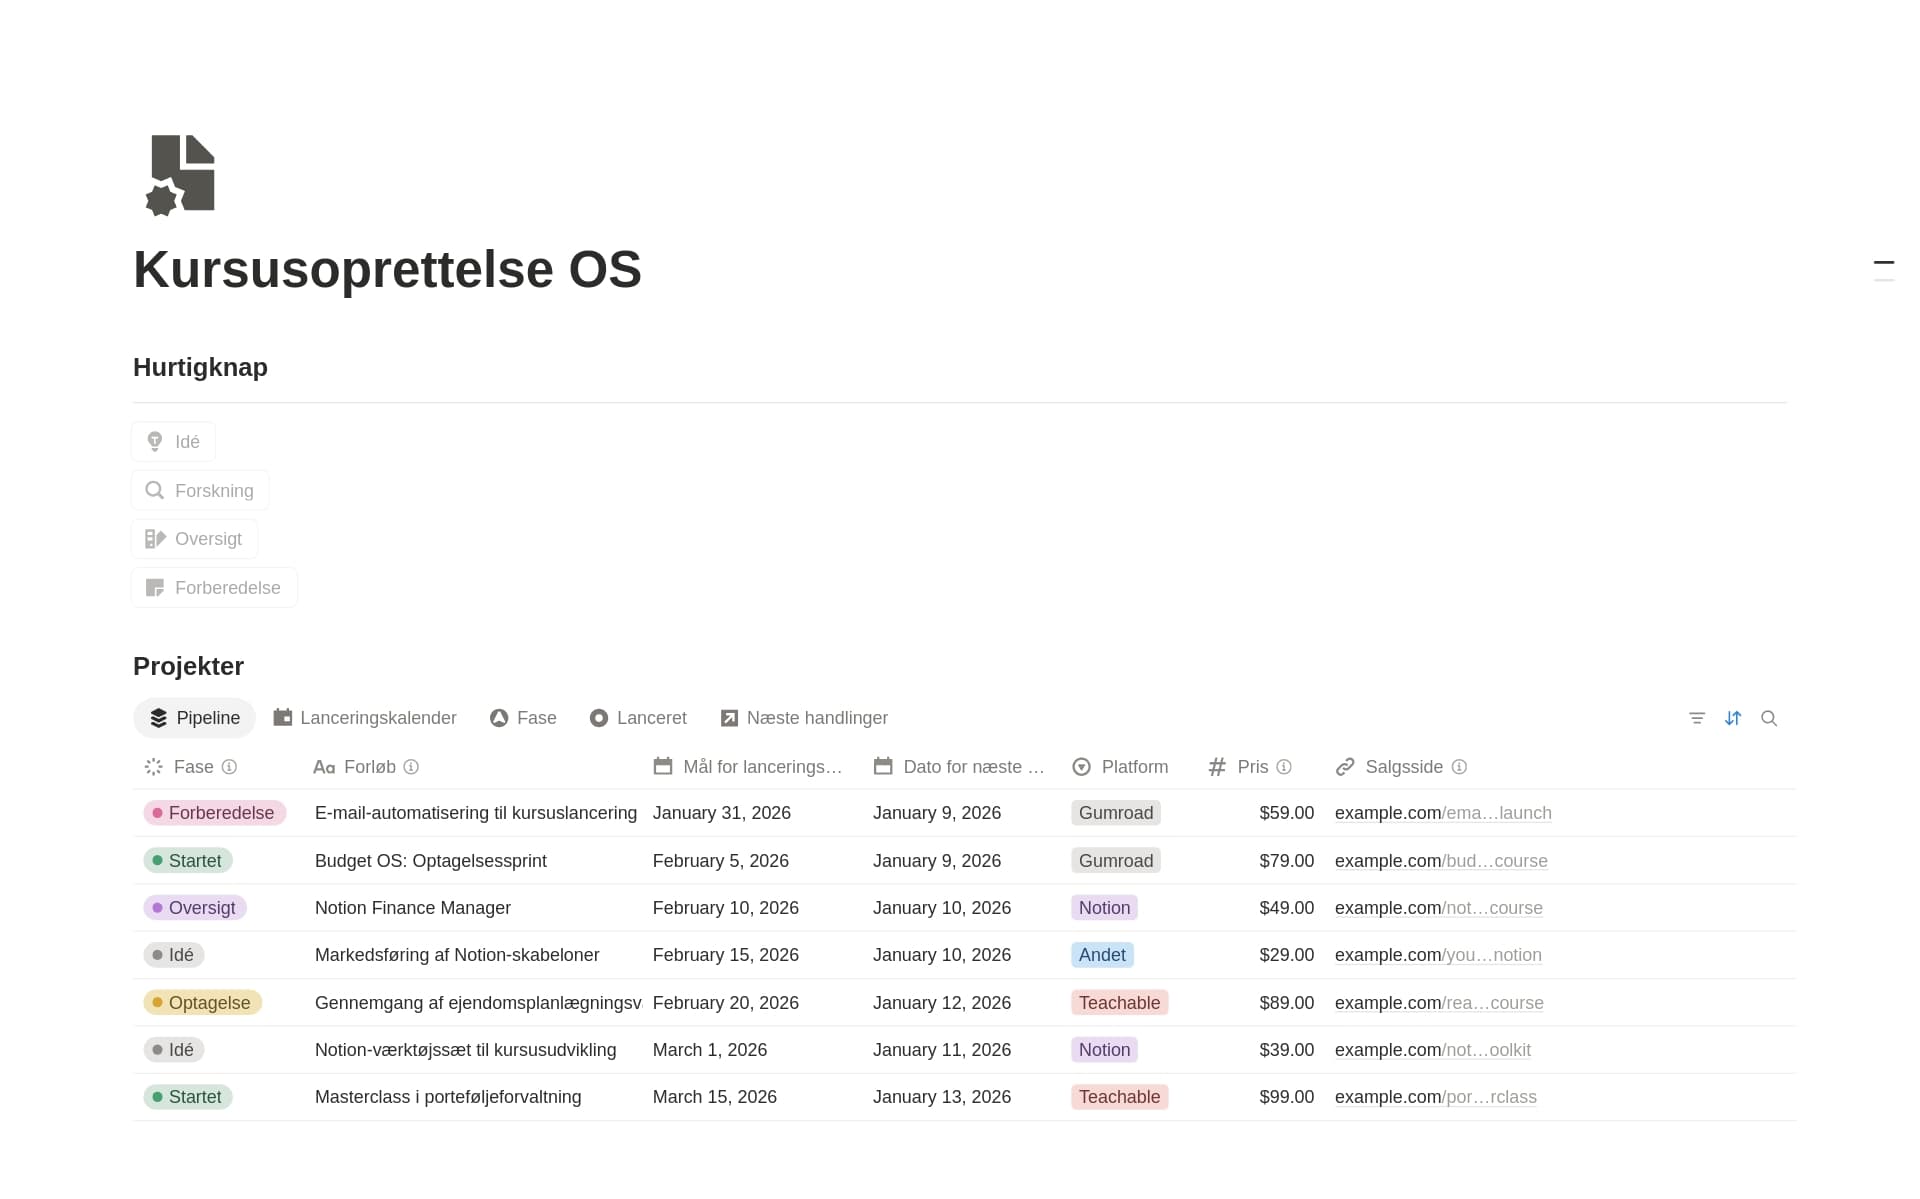Click the Kursusoprettelse OS page icon
Screen dimensions: 1920x1199
tap(180, 174)
